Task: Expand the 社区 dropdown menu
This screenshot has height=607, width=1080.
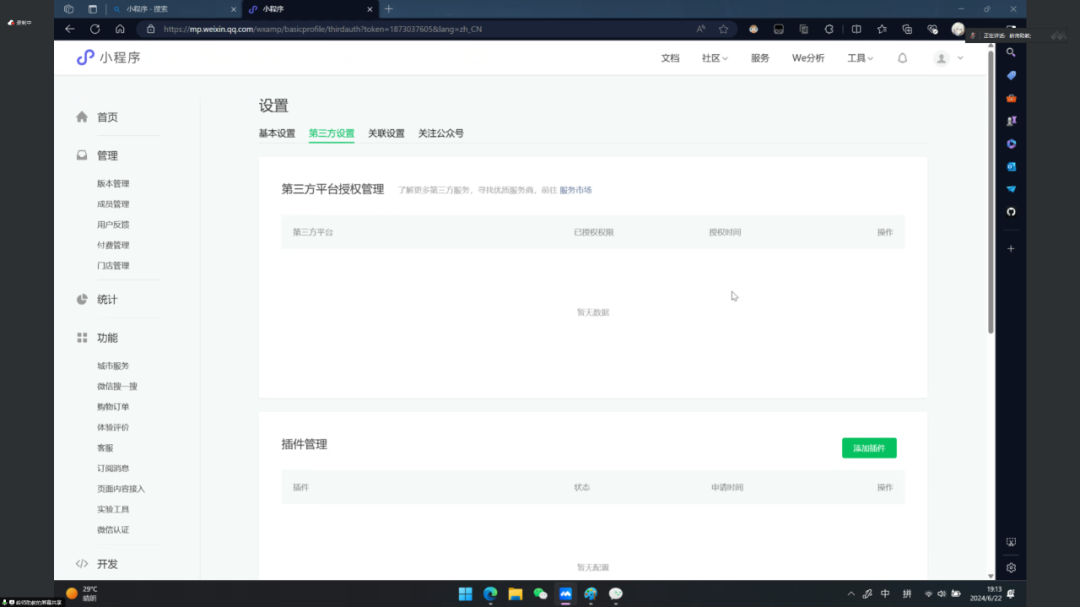Action: pos(714,59)
